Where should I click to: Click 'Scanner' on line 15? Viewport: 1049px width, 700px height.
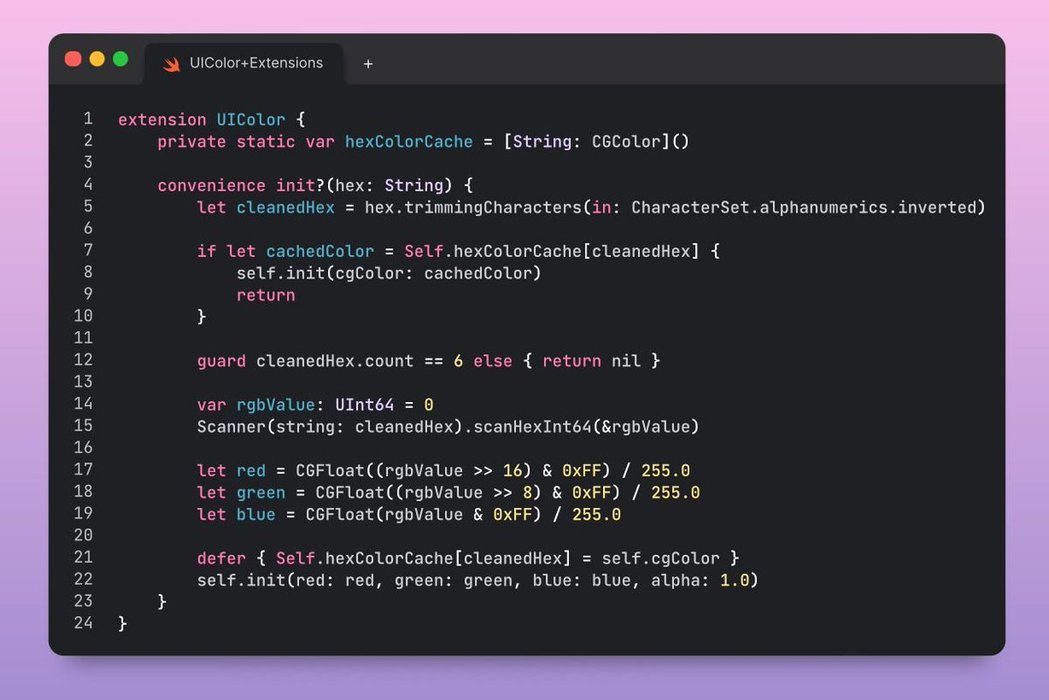(x=231, y=427)
